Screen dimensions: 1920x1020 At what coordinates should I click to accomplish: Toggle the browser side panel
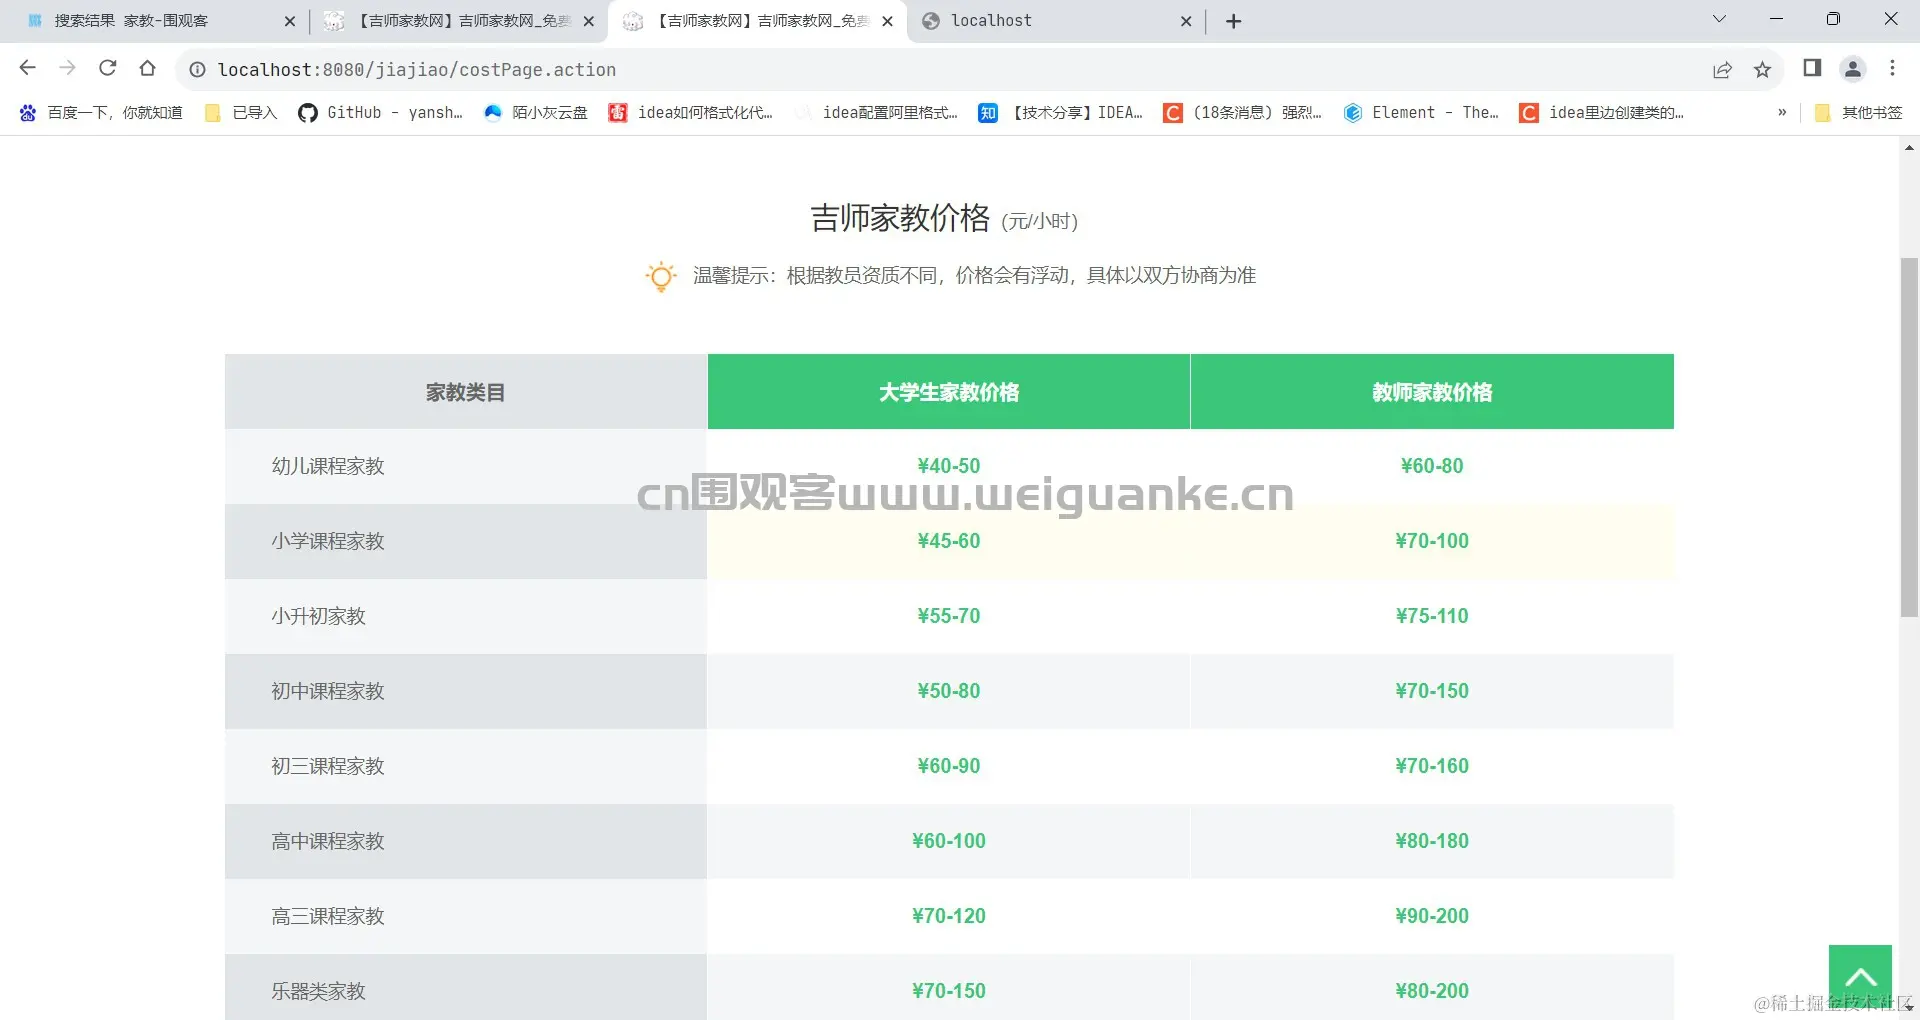point(1812,68)
